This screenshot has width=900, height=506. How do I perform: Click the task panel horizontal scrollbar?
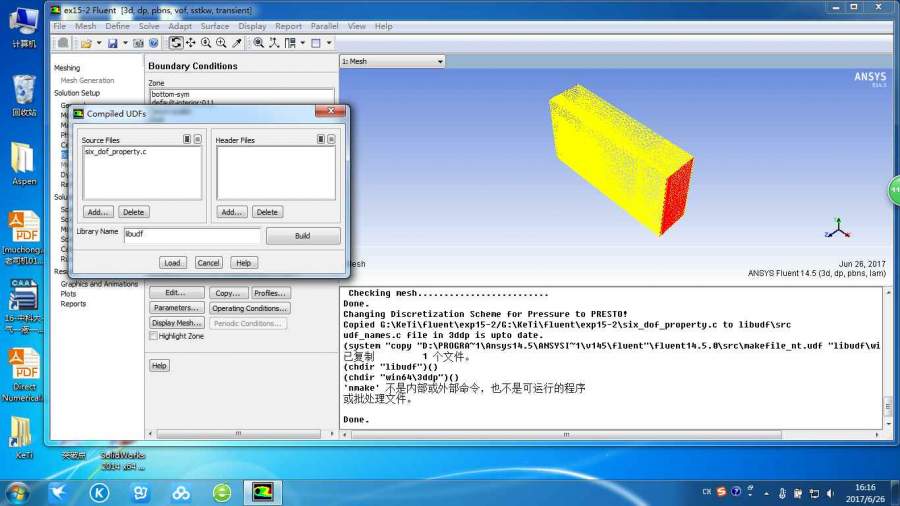coord(240,434)
